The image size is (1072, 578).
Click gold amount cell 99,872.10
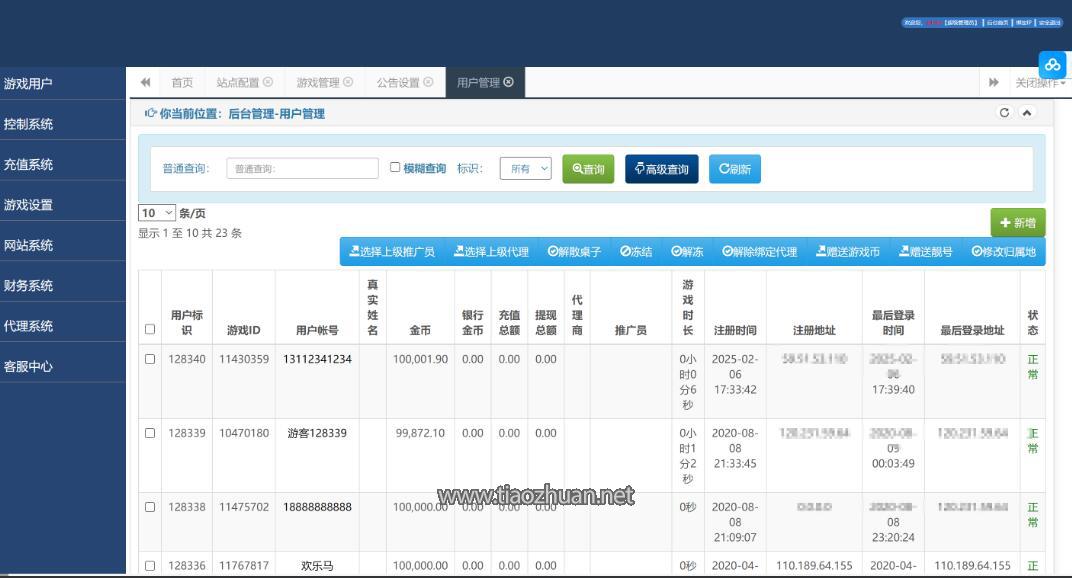click(420, 433)
